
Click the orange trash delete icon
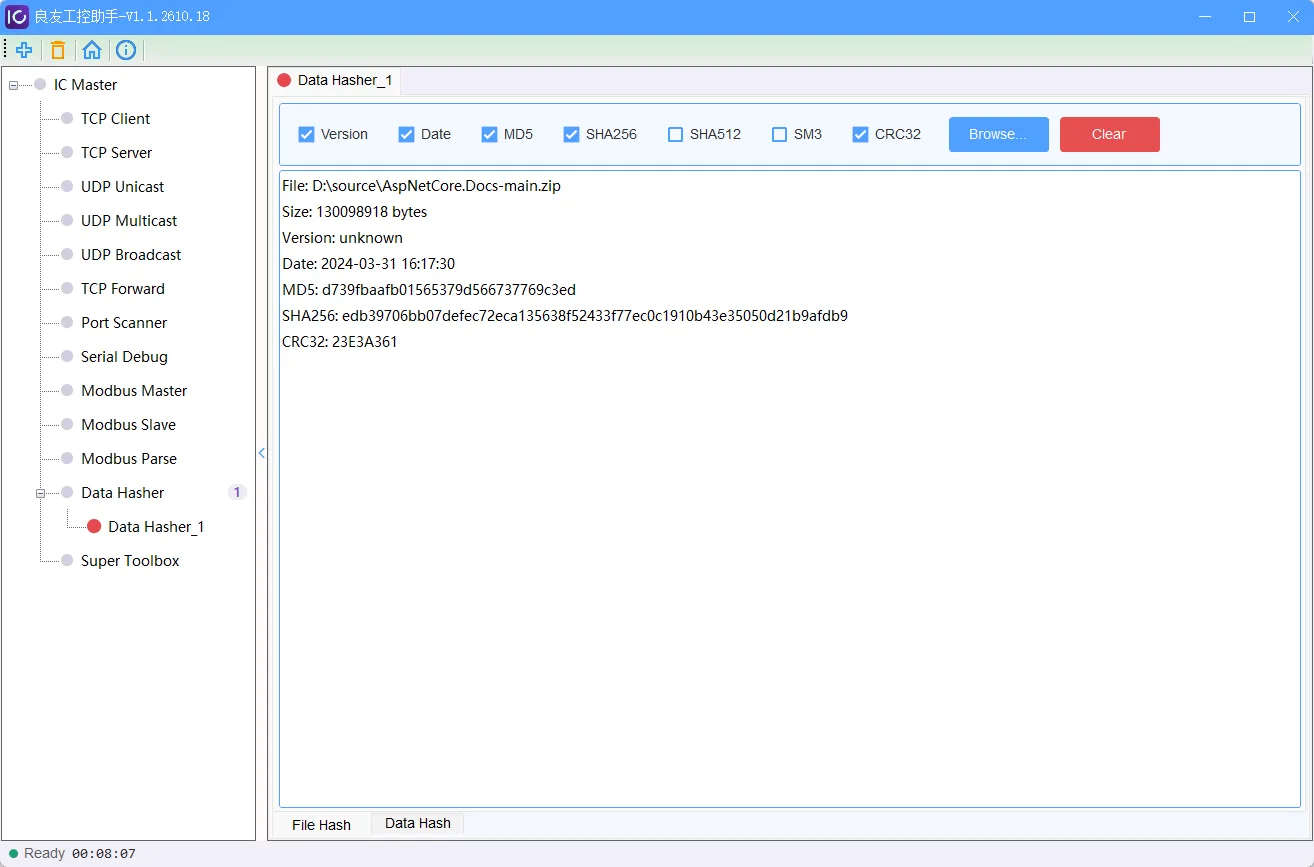point(58,50)
